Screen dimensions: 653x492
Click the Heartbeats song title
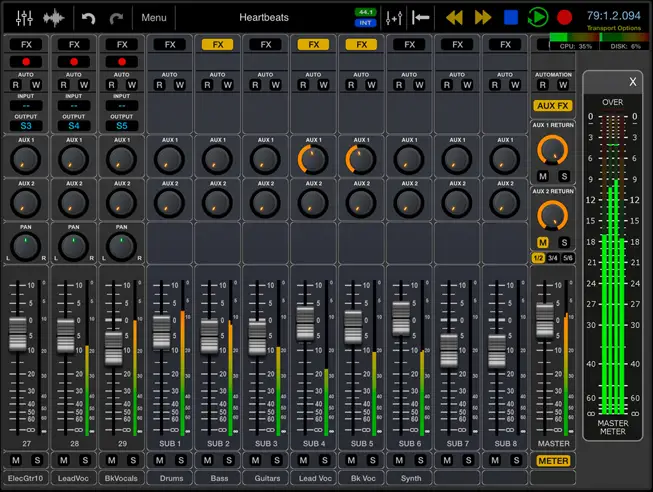[x=264, y=17]
